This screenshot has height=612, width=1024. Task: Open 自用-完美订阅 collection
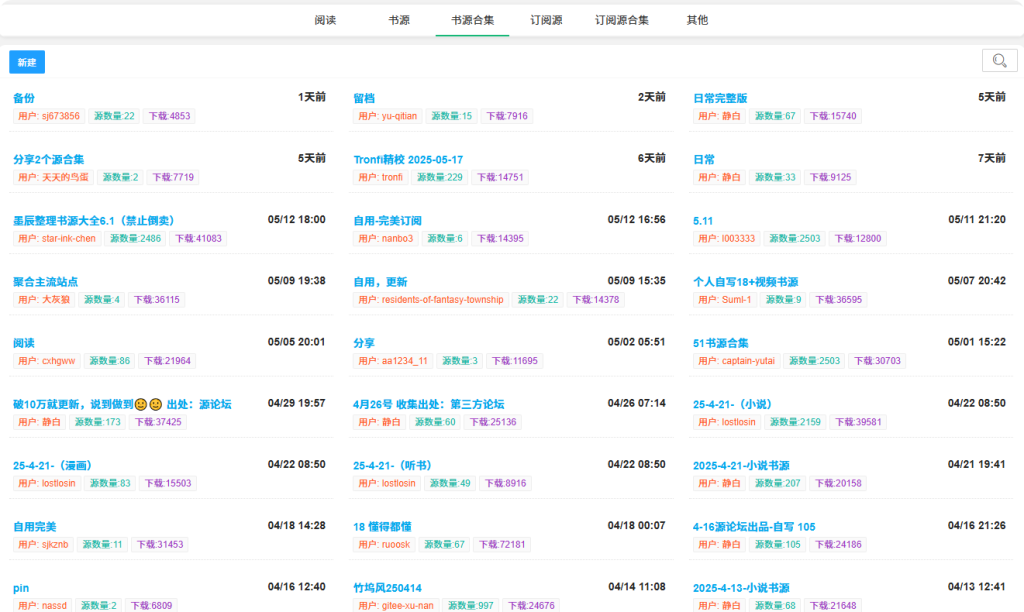pos(387,221)
